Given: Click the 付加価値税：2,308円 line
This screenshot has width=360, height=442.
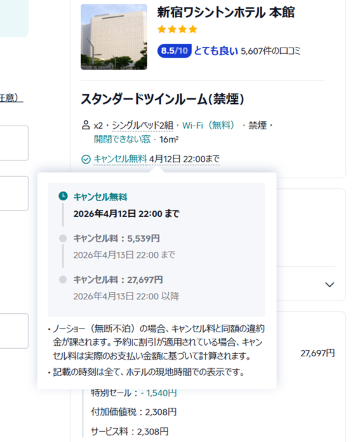Looking at the screenshot, I should pyautogui.click(x=134, y=412).
